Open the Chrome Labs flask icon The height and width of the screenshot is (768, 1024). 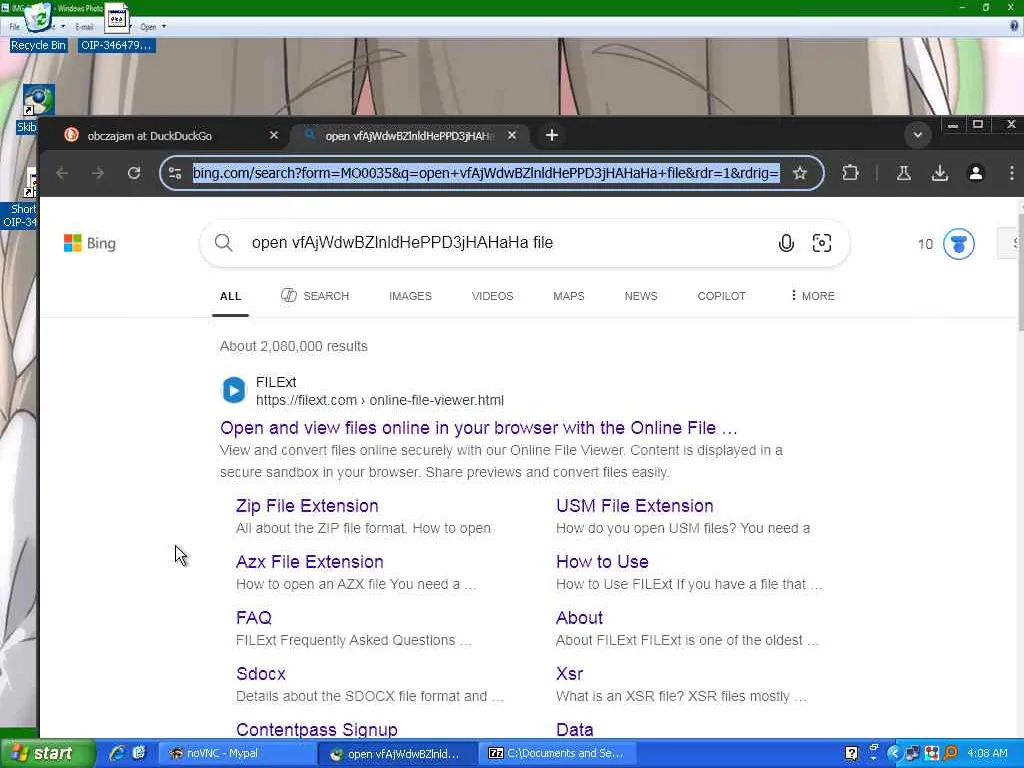(904, 173)
